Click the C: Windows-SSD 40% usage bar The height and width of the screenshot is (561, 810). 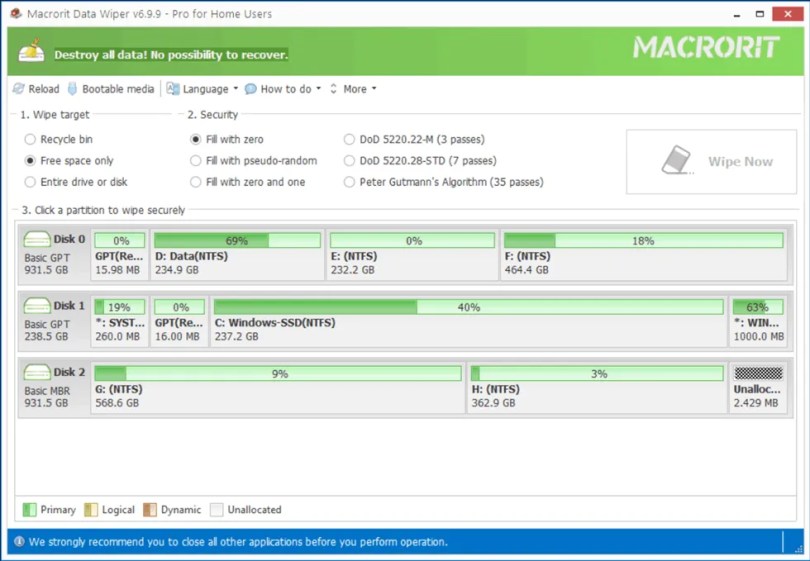[x=469, y=307]
